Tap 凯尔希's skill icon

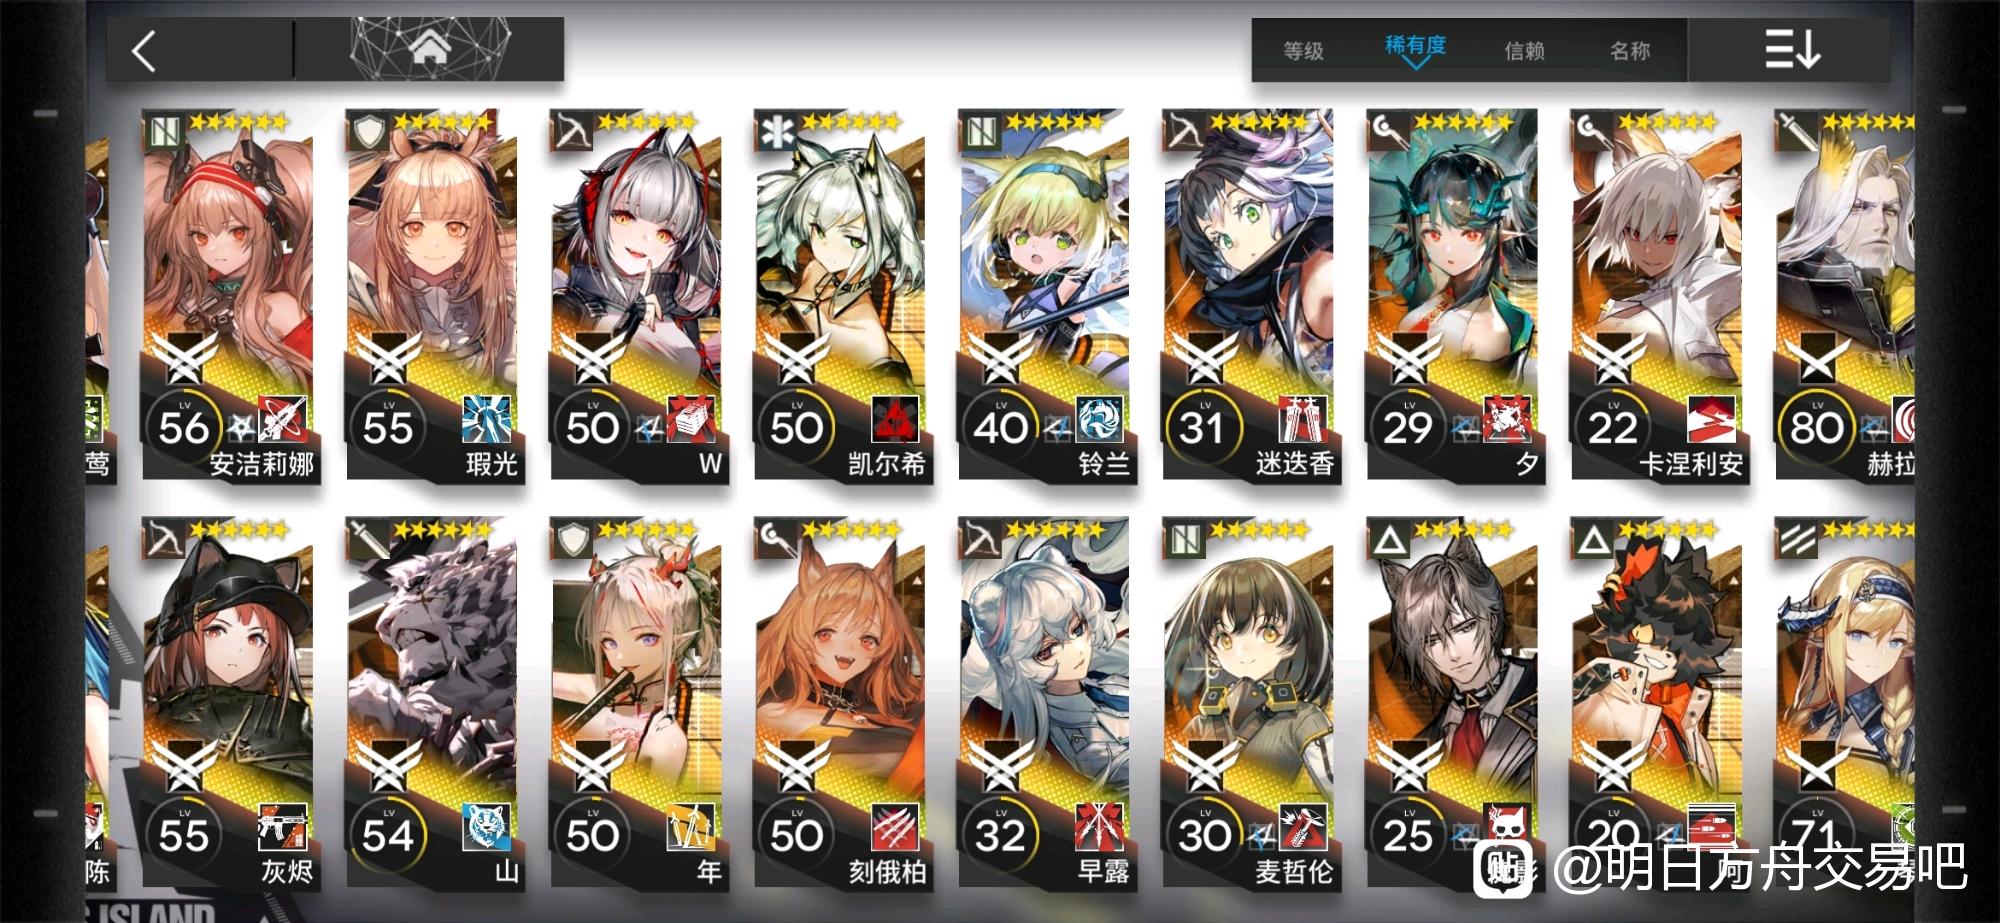pos(895,420)
